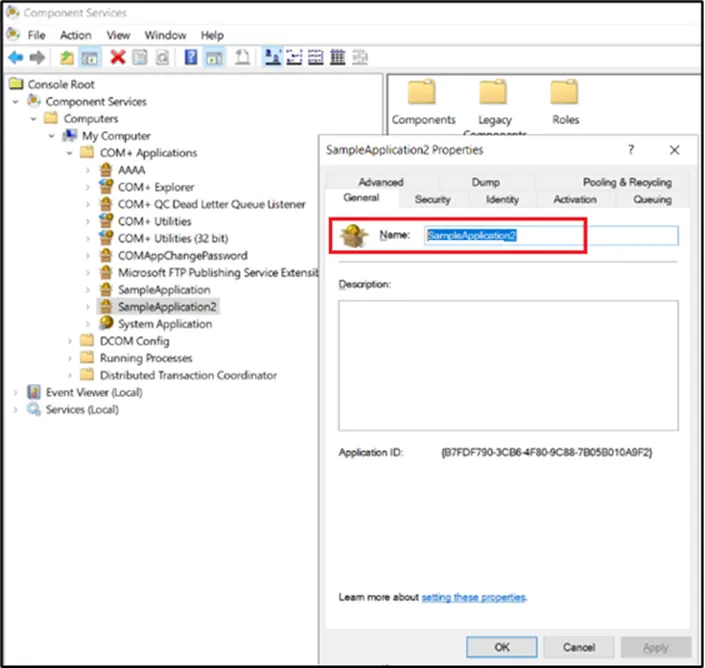The height and width of the screenshot is (668, 705).
Task: Select the General tab
Action: click(x=361, y=198)
